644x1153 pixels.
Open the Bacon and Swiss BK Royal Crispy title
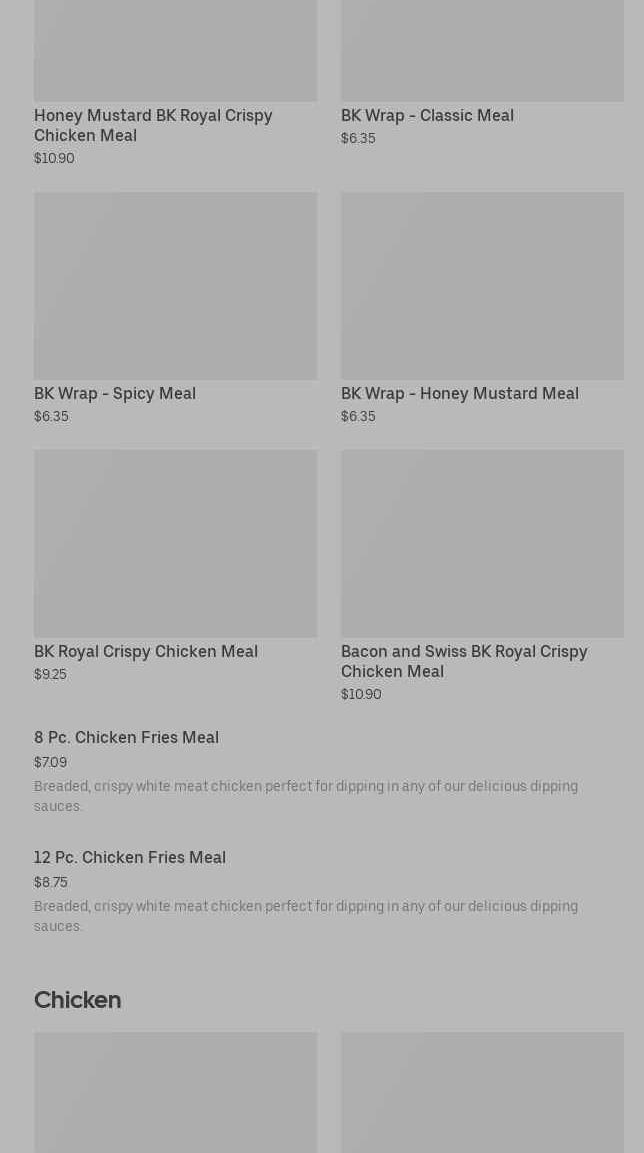click(x=464, y=662)
